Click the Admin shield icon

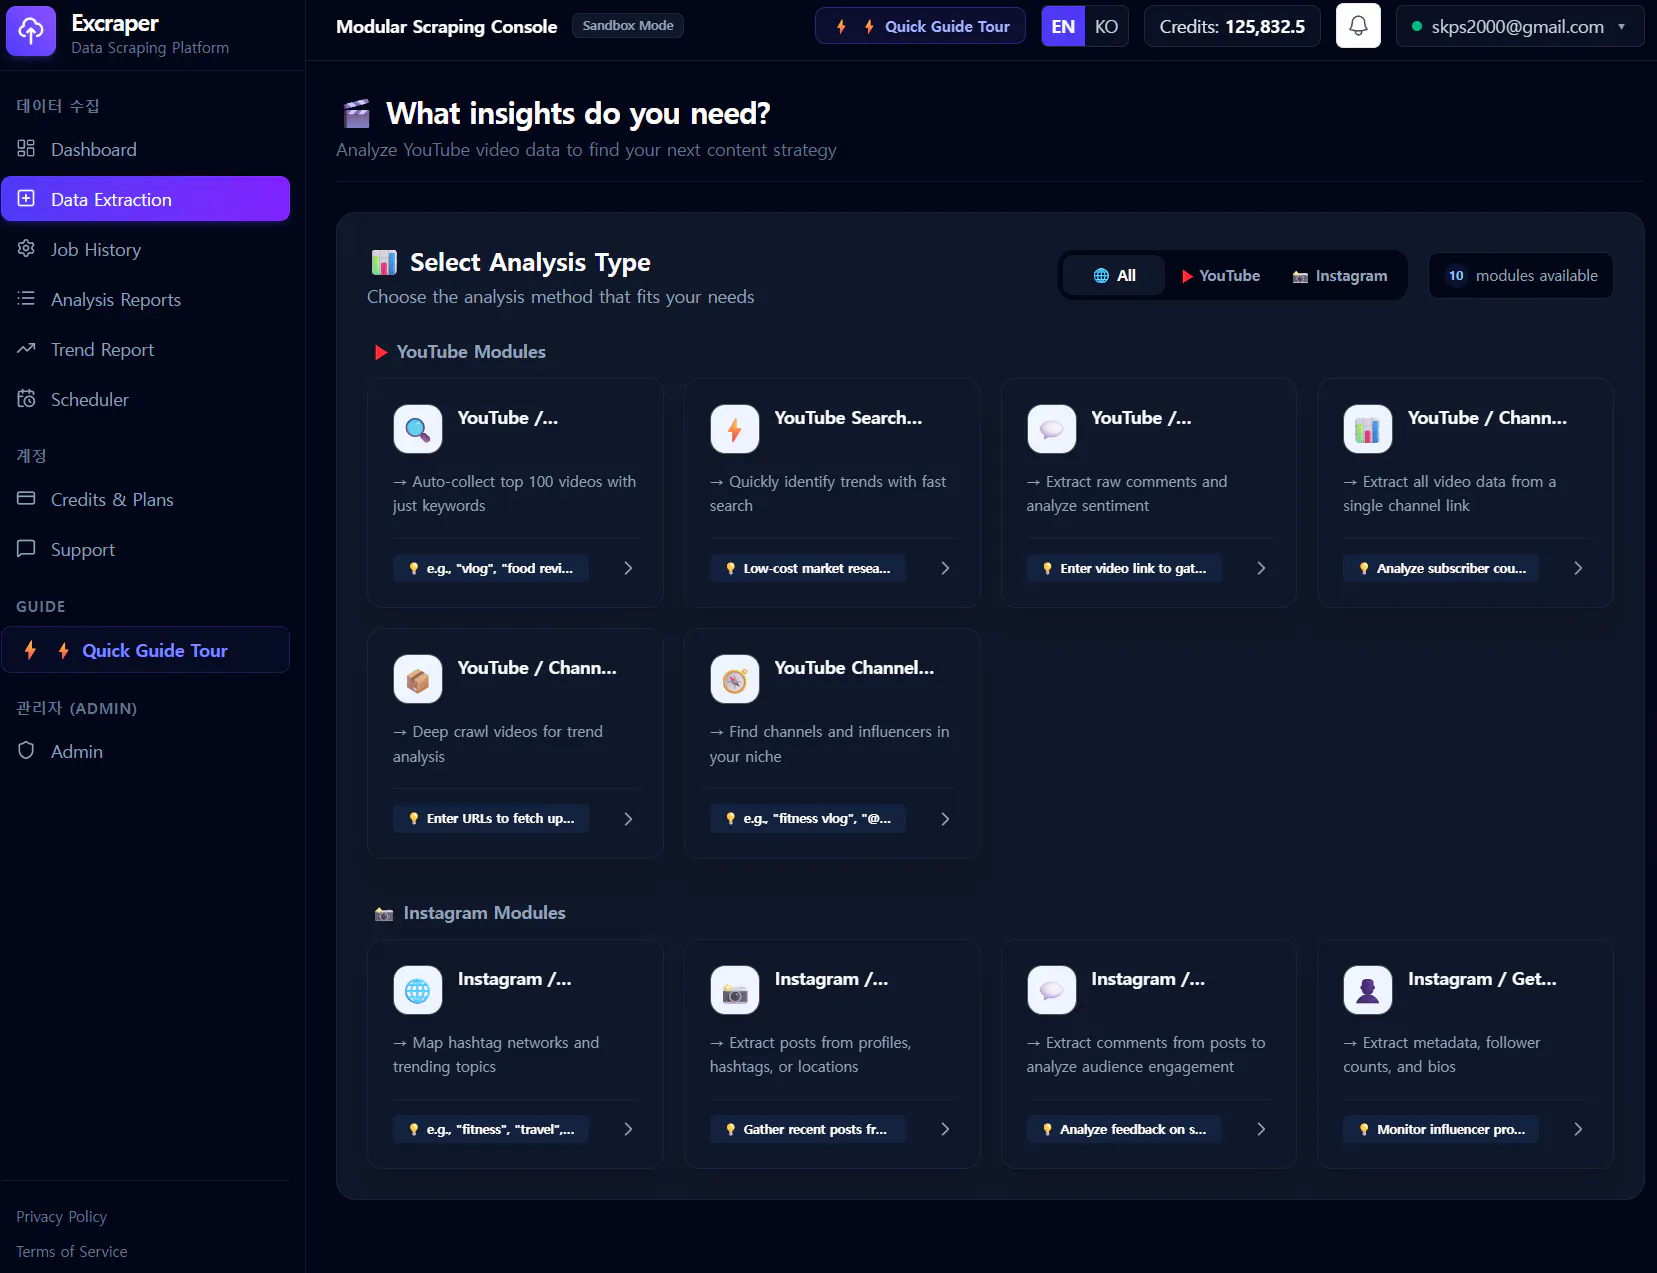[x=26, y=750]
